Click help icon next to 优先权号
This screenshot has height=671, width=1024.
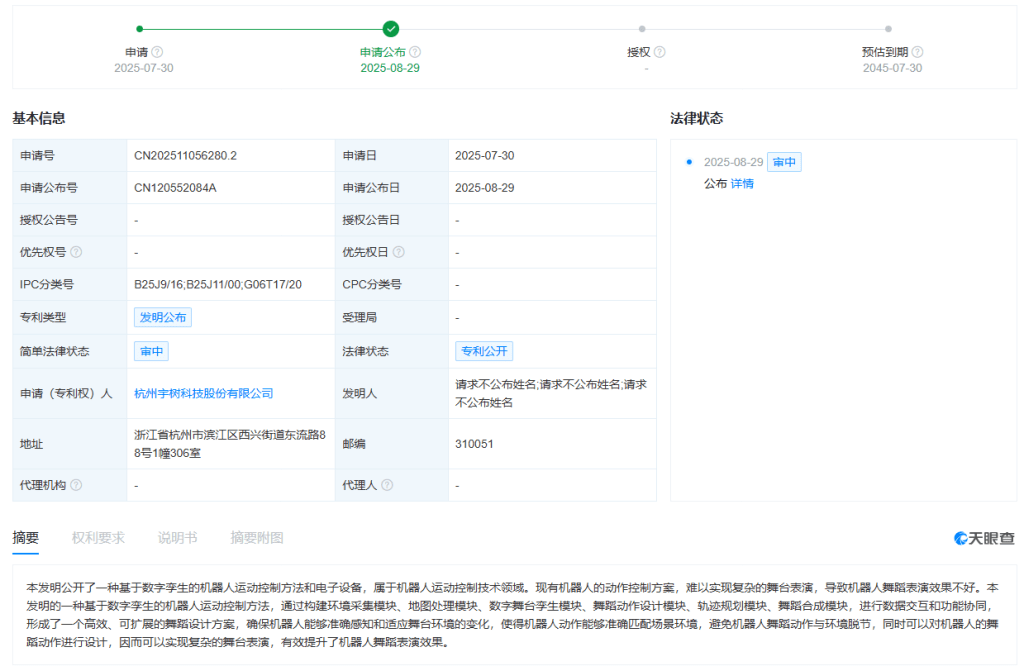76,252
